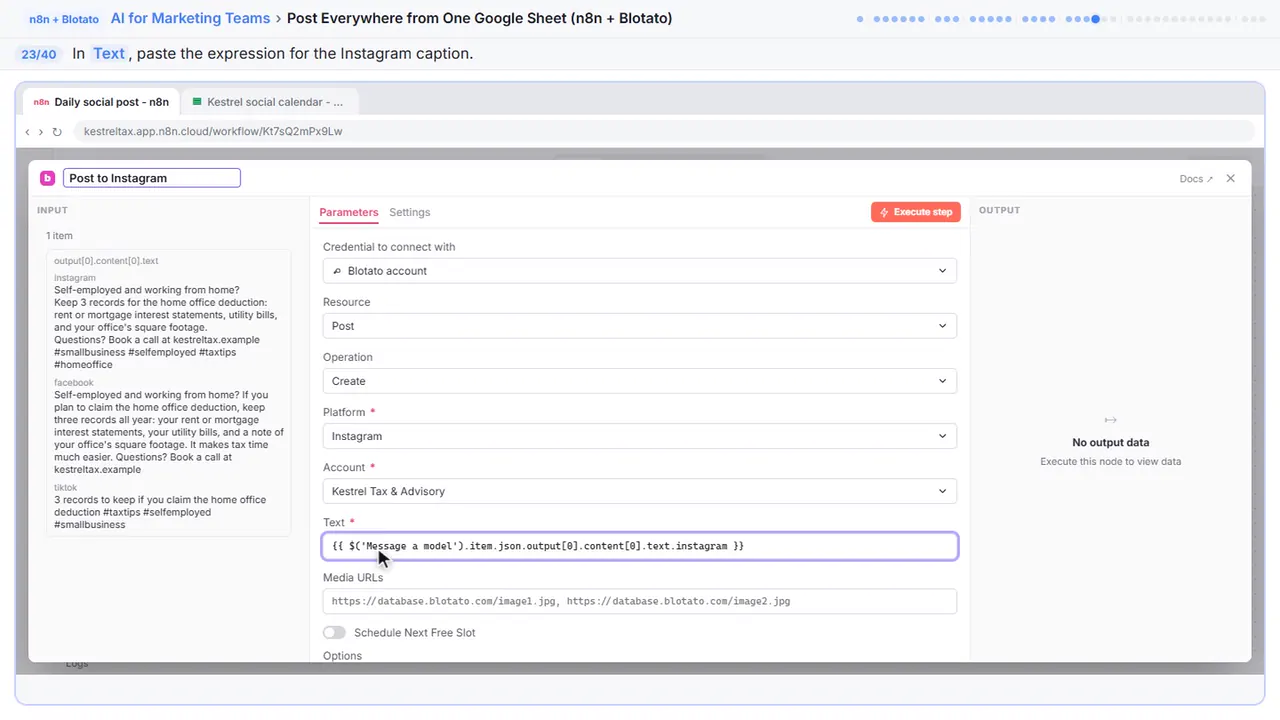Open the Account dropdown showing Kestrel Tax & Advisory
This screenshot has height=720, width=1280.
(639, 491)
